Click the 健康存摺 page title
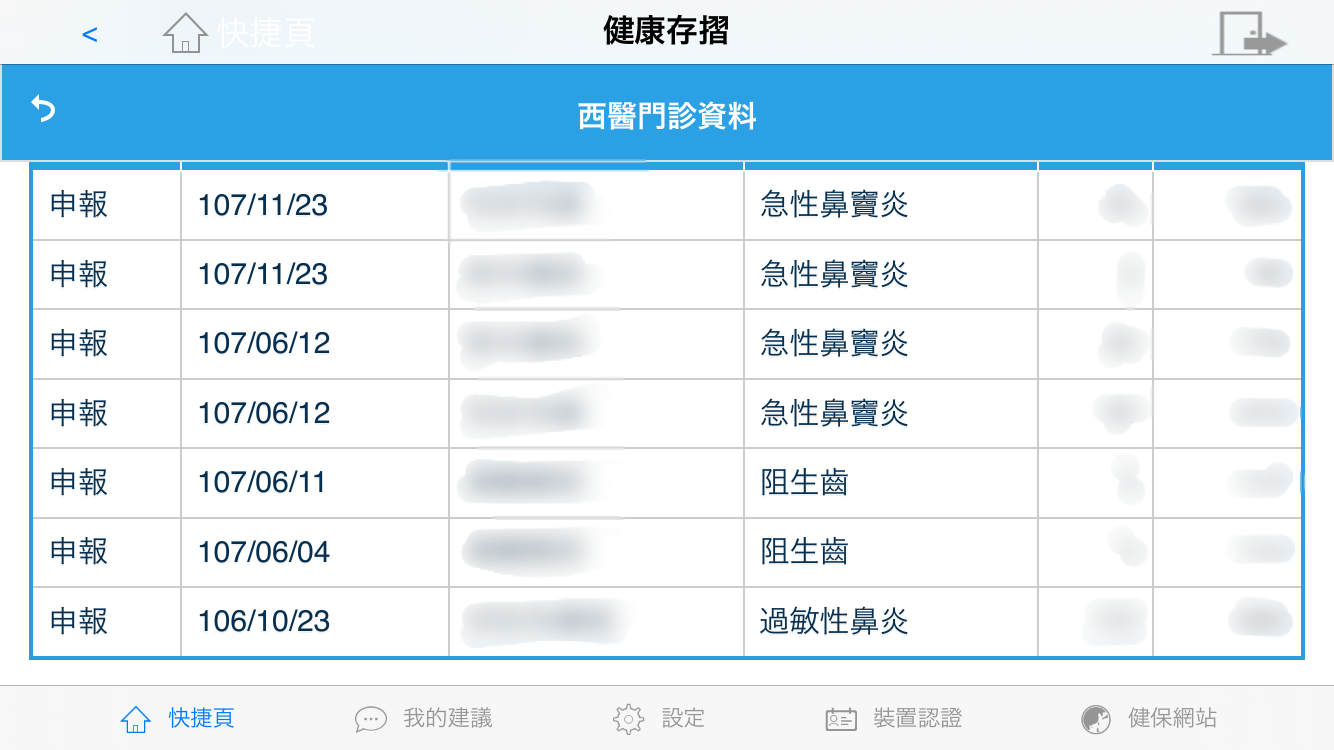 tap(666, 31)
